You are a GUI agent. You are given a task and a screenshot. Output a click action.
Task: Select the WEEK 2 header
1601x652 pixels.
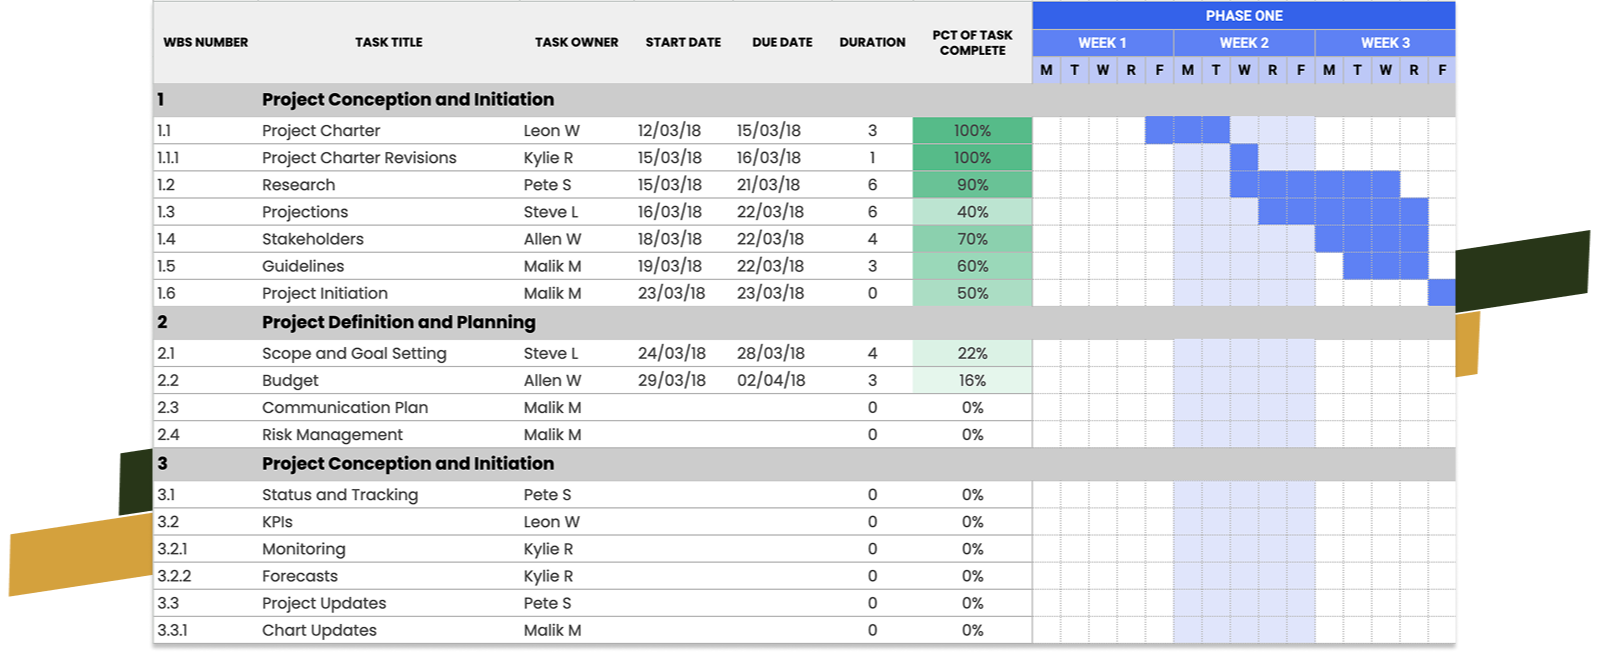(x=1244, y=43)
